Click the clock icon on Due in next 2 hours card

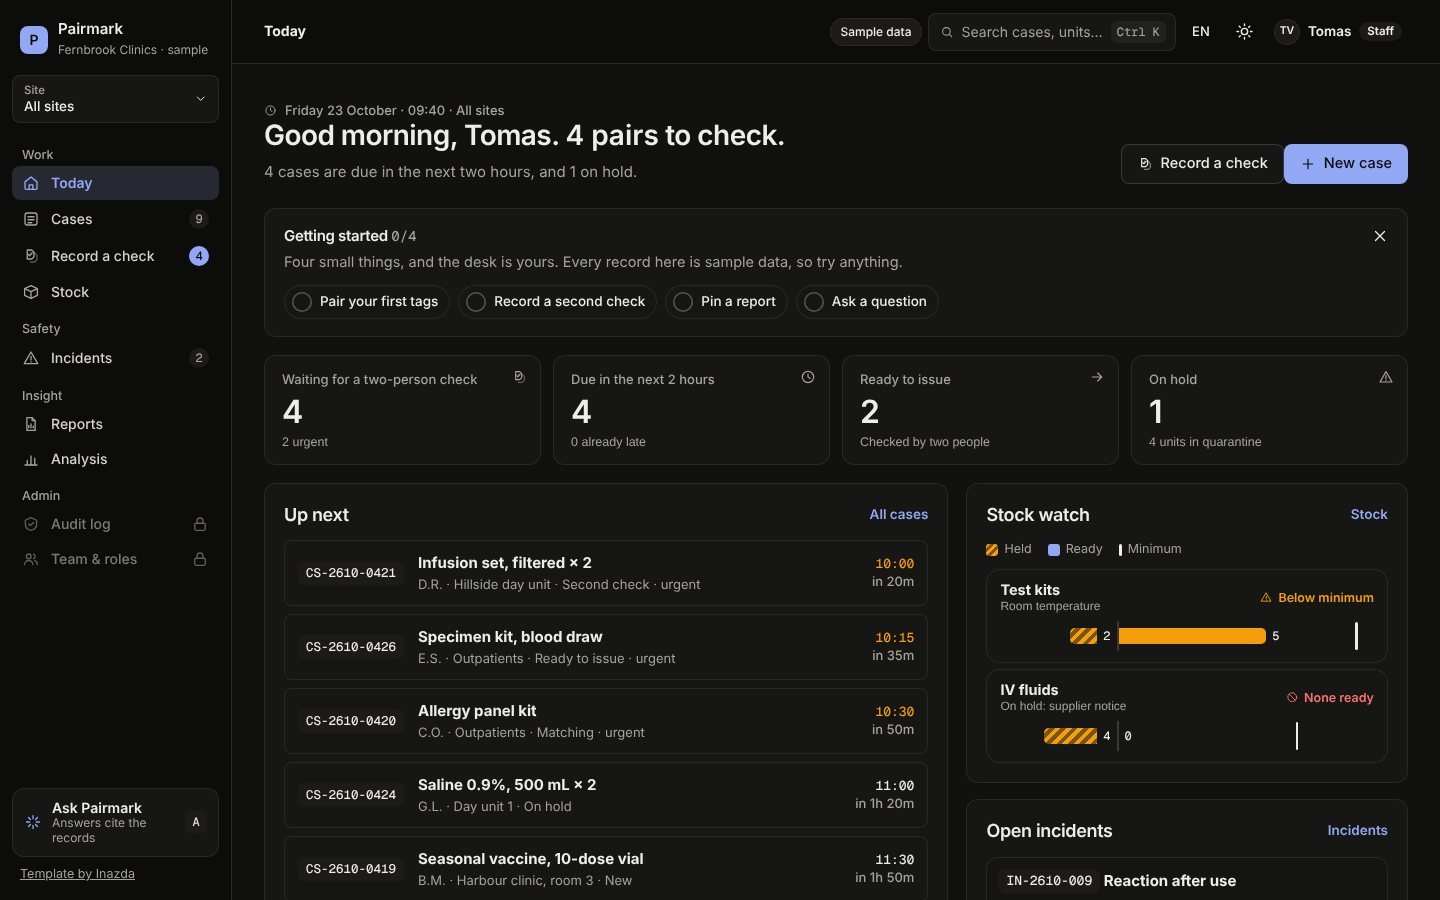(808, 377)
